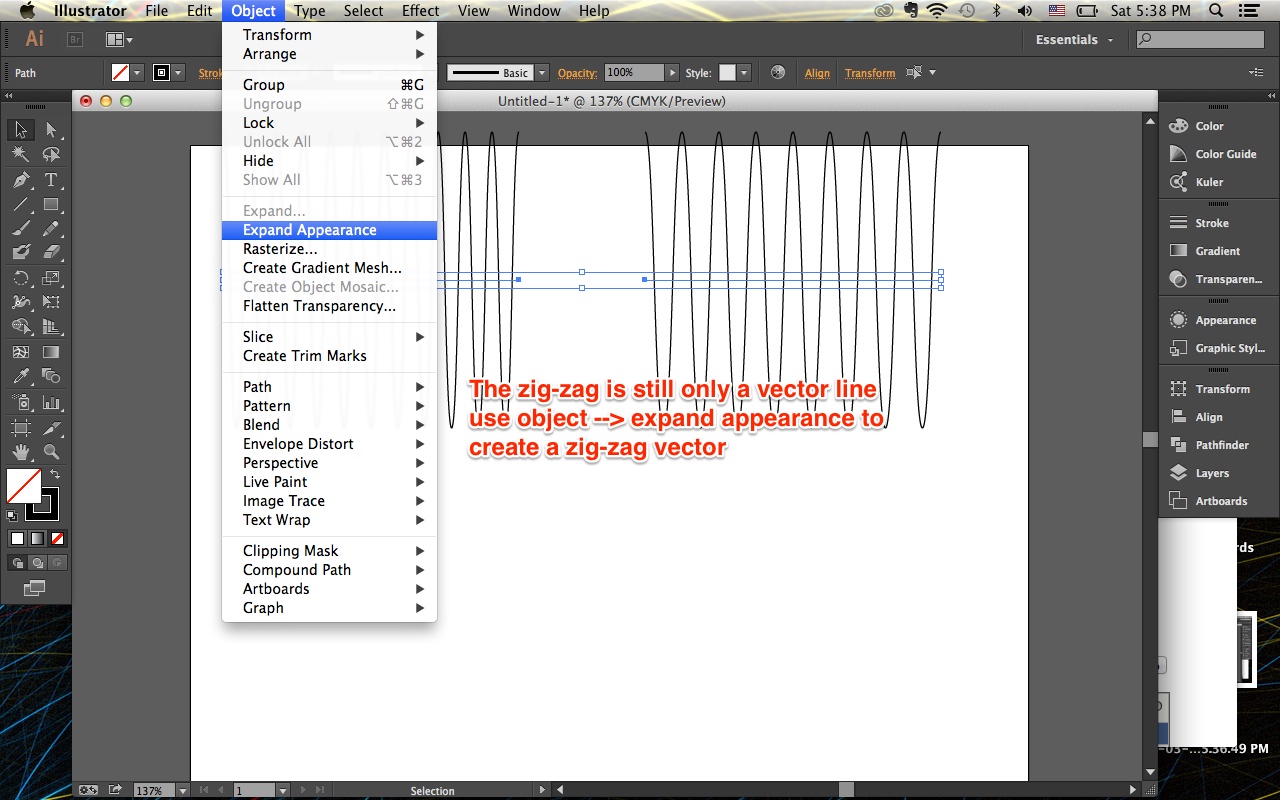Open the artboard navigation dropdown
Image resolution: width=1280 pixels, height=800 pixels.
(283, 790)
